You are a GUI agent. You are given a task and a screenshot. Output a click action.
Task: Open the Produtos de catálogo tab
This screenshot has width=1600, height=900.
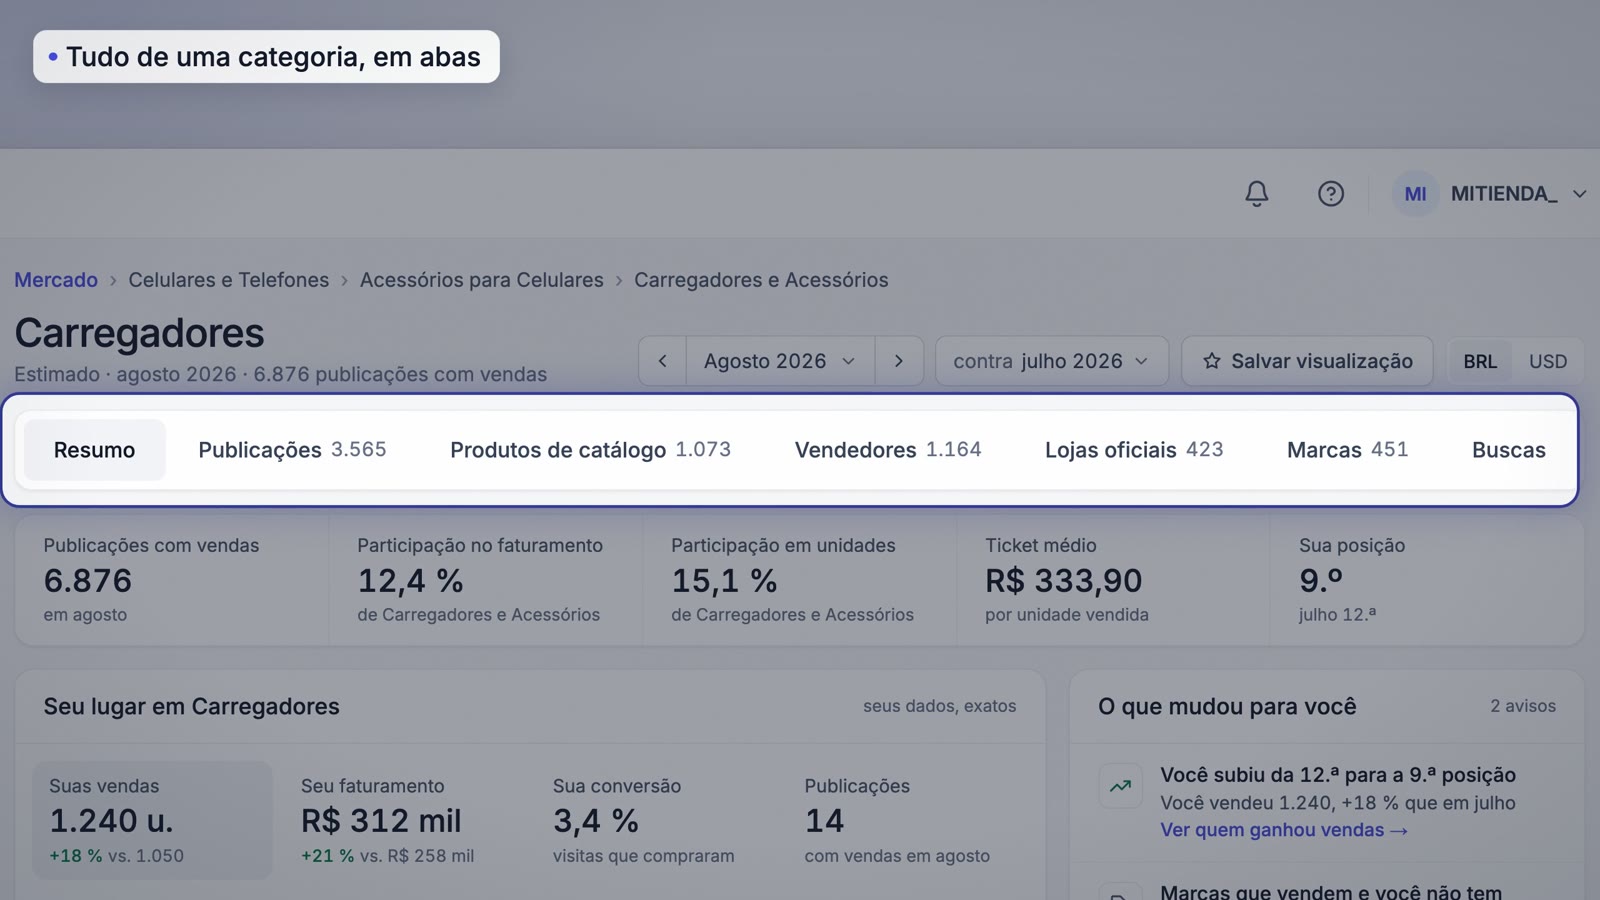click(590, 450)
